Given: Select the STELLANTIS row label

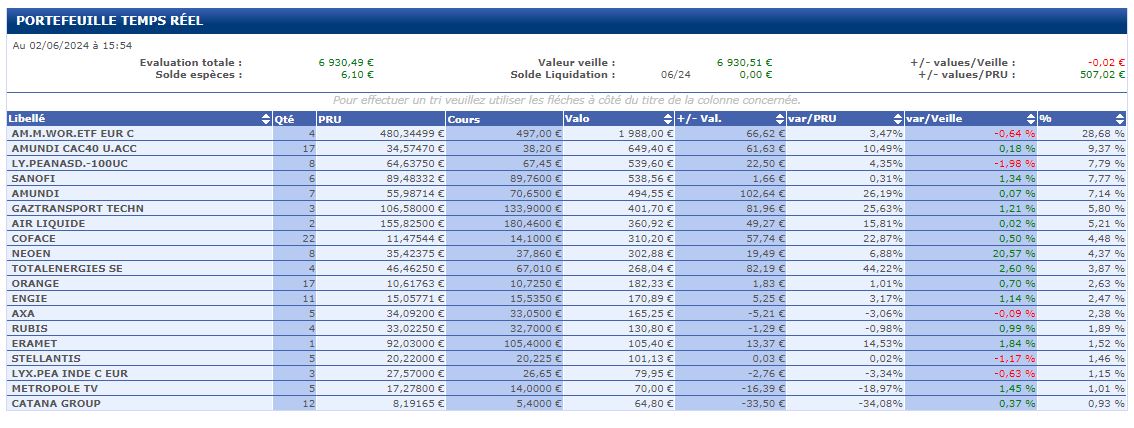Looking at the screenshot, I should click(46, 359).
